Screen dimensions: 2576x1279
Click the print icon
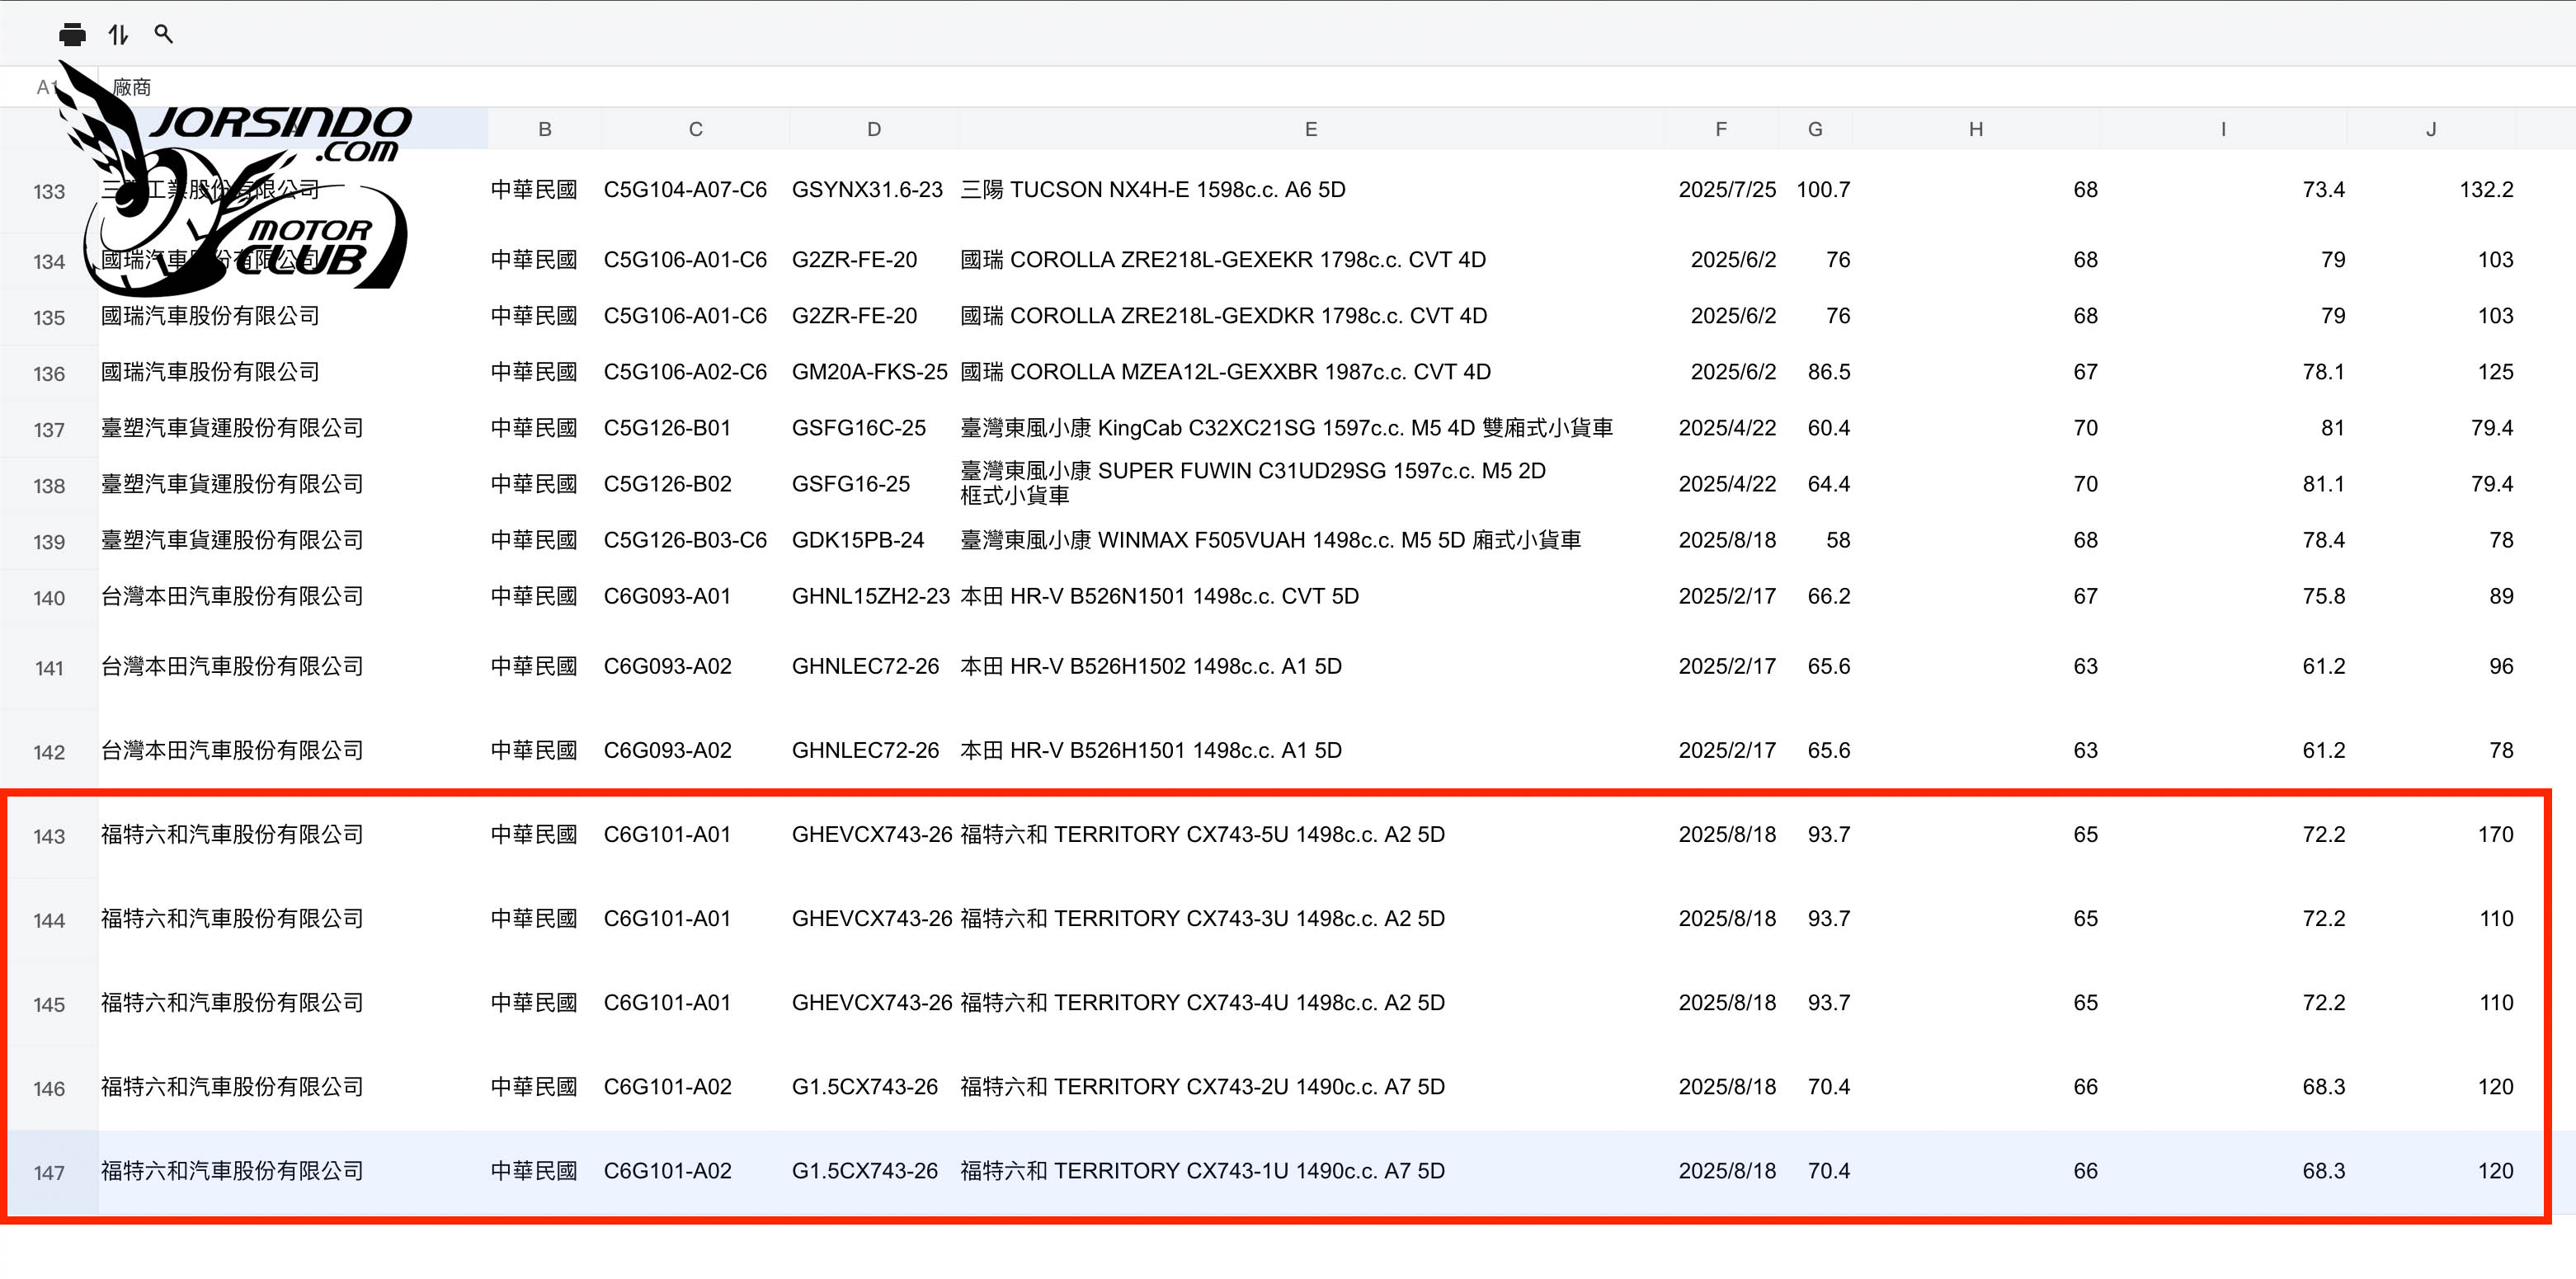pyautogui.click(x=72, y=35)
